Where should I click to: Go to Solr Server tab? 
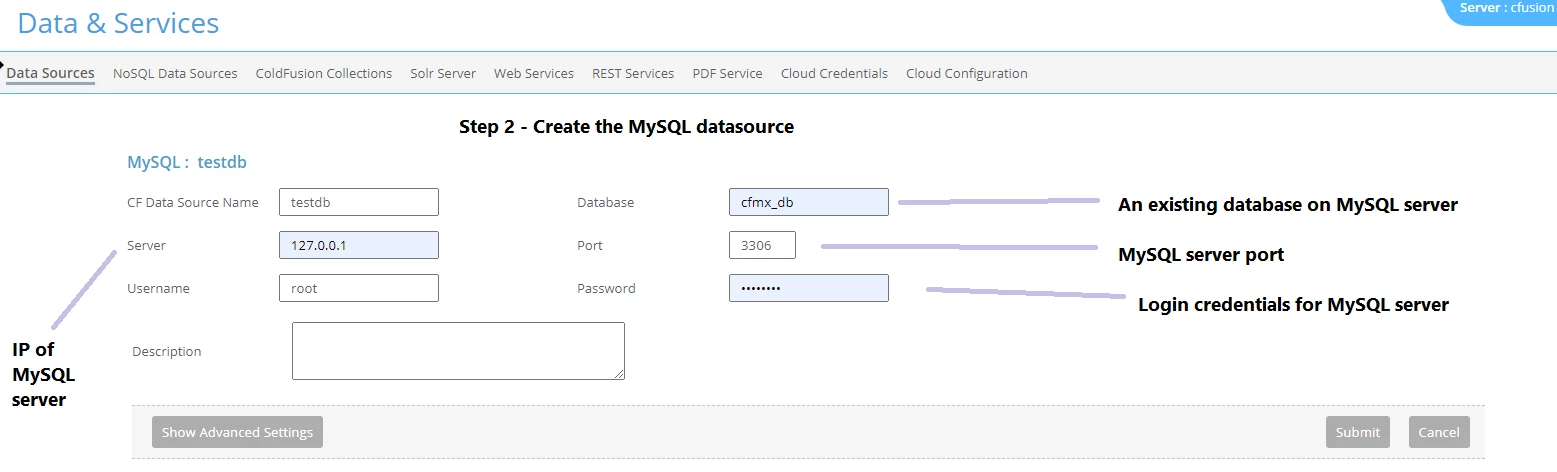pyautogui.click(x=443, y=73)
